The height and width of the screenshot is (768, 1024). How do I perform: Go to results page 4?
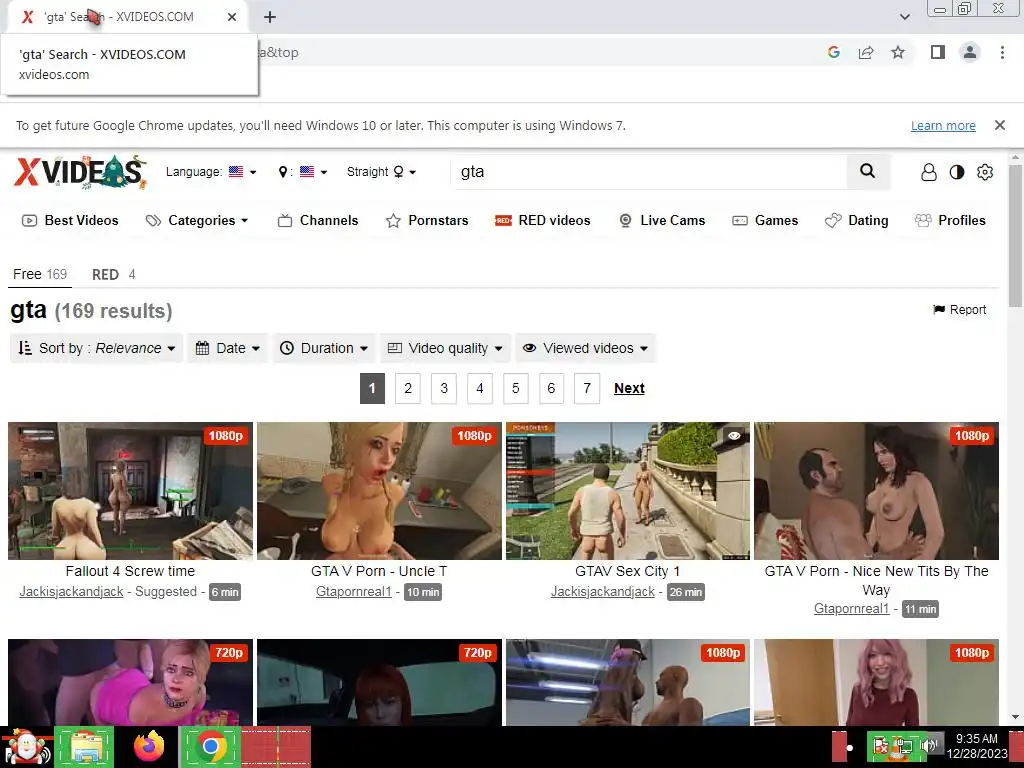480,389
